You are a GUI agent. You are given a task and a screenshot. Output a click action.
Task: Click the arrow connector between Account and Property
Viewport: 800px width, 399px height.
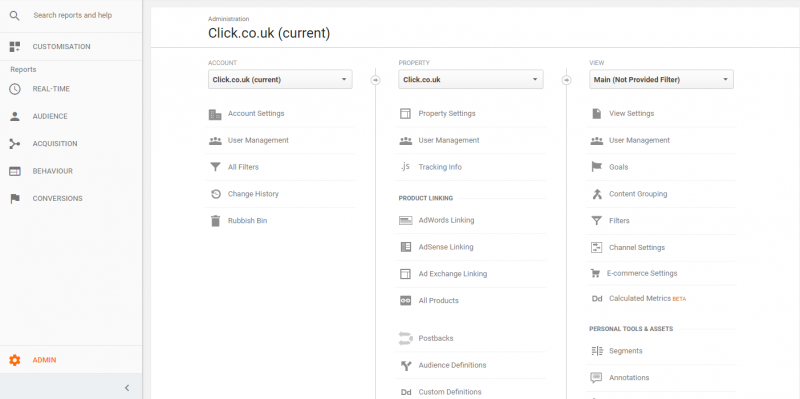tap(376, 80)
